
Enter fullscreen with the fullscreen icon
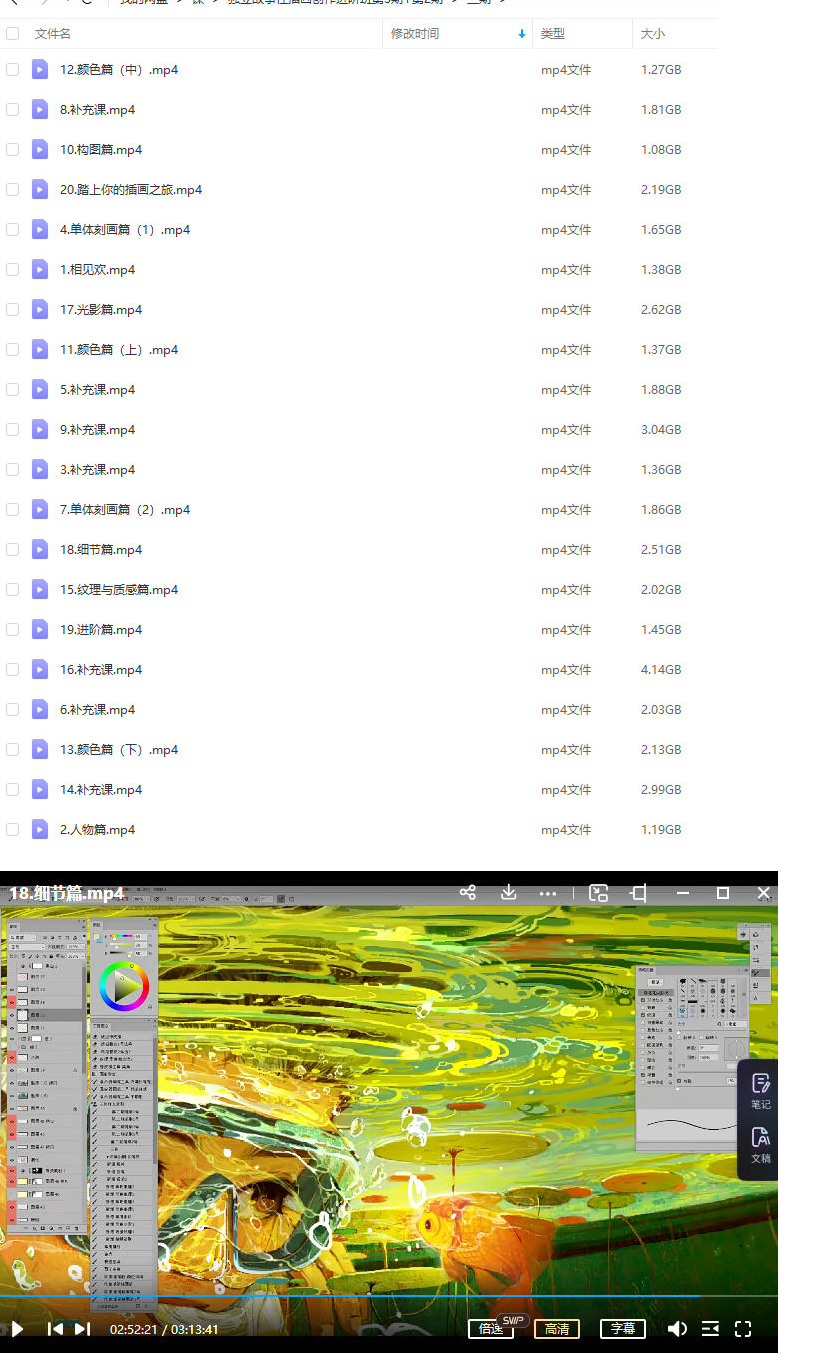click(743, 1328)
